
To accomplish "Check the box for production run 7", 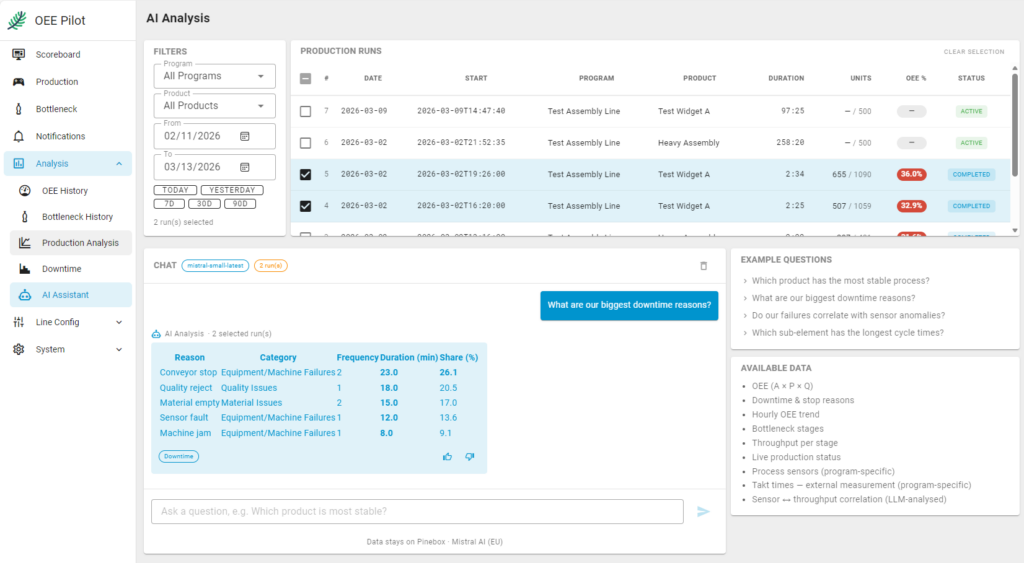I will click(306, 111).
